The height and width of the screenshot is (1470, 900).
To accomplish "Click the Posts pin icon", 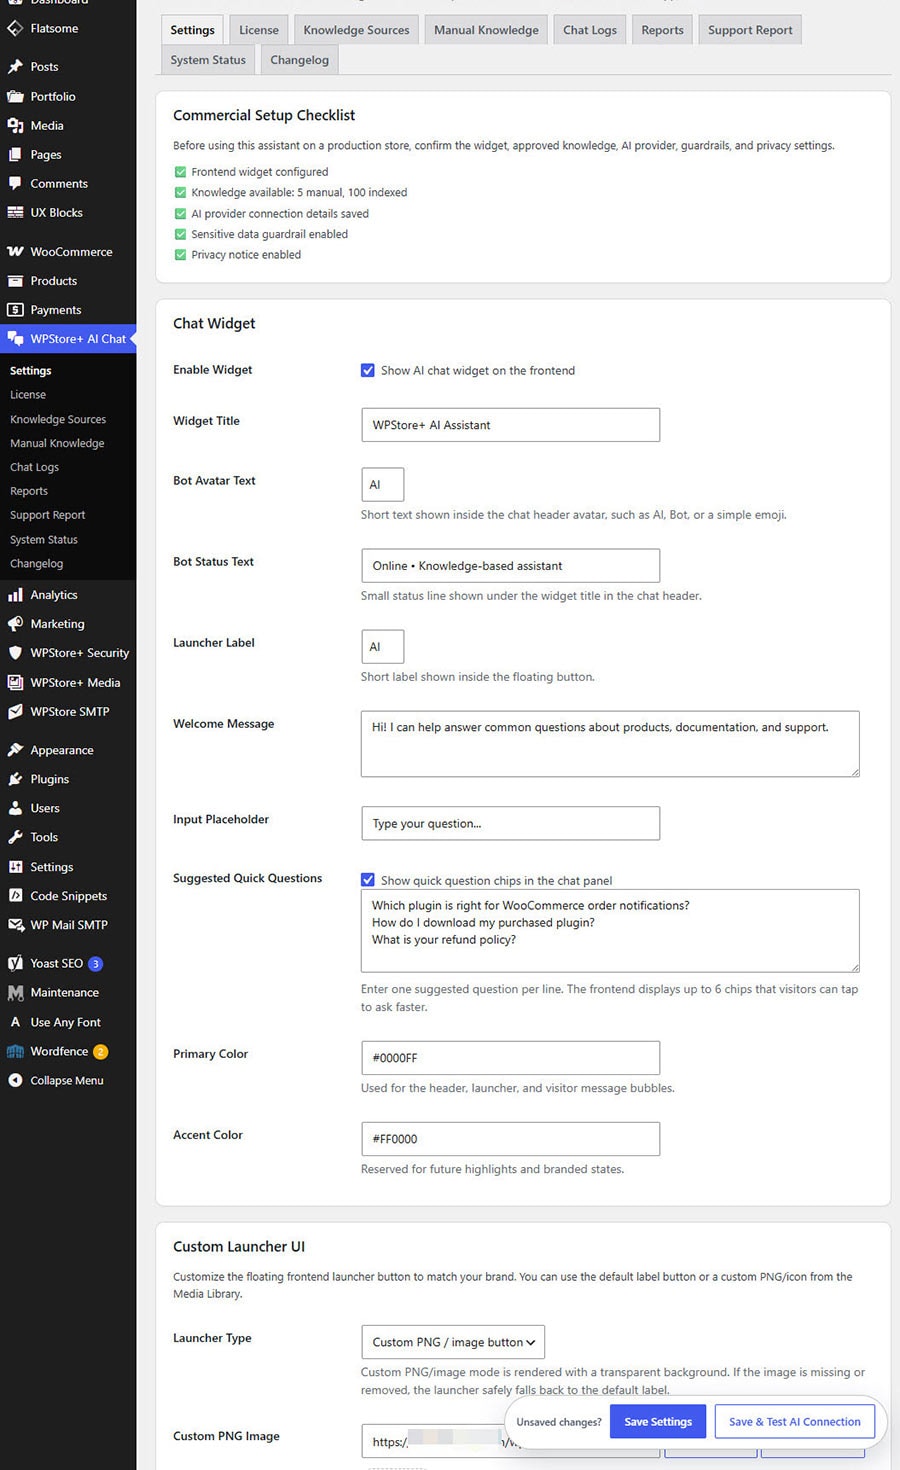I will (15, 67).
